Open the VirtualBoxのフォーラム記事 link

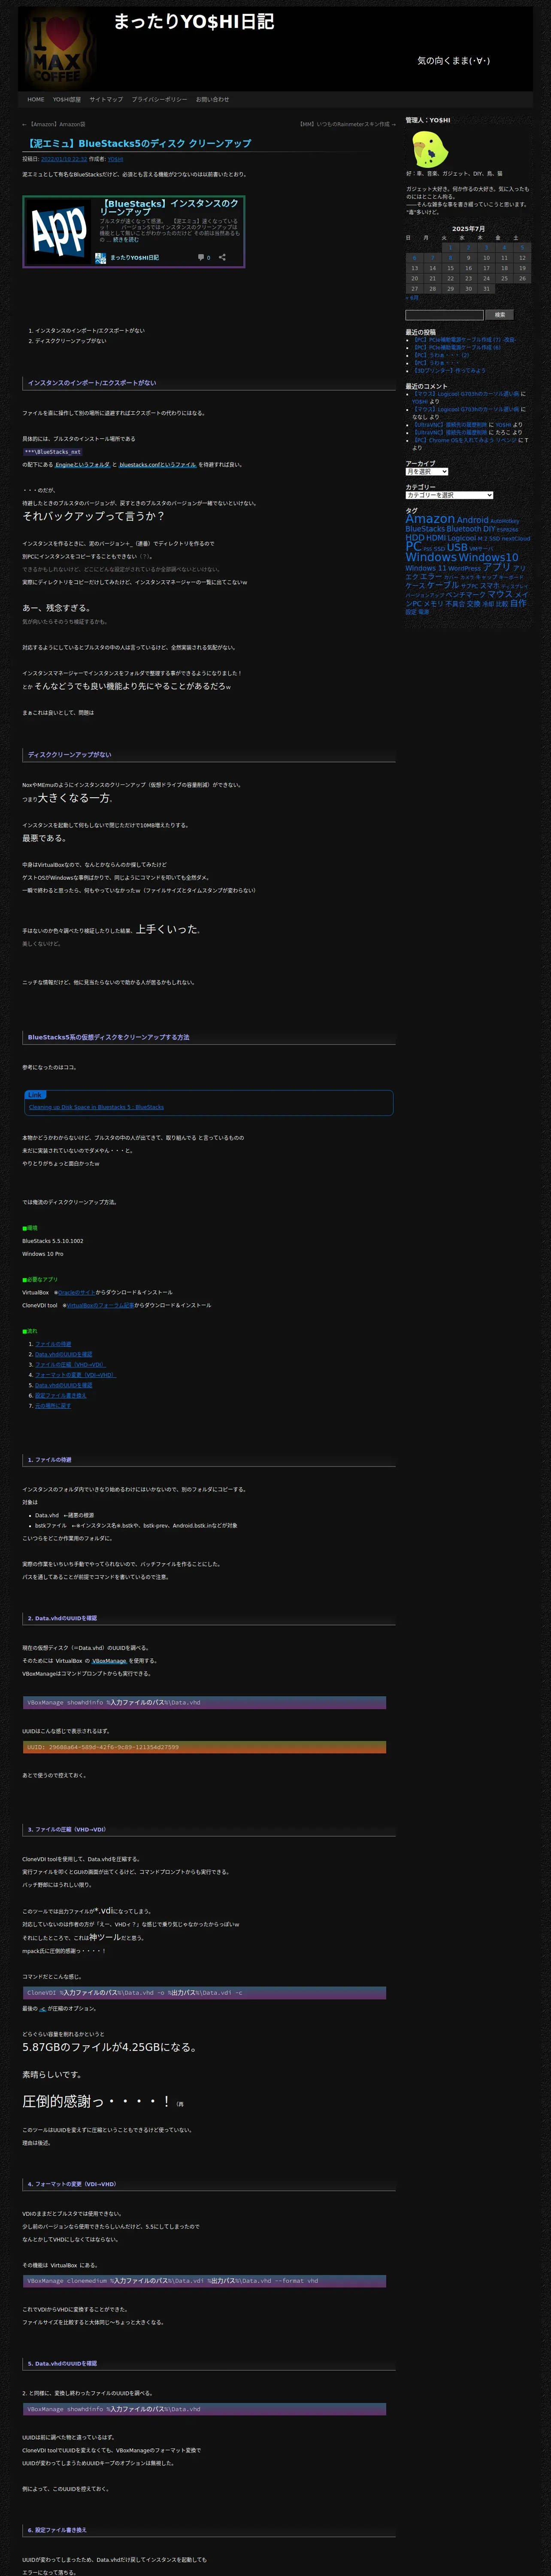click(100, 1305)
